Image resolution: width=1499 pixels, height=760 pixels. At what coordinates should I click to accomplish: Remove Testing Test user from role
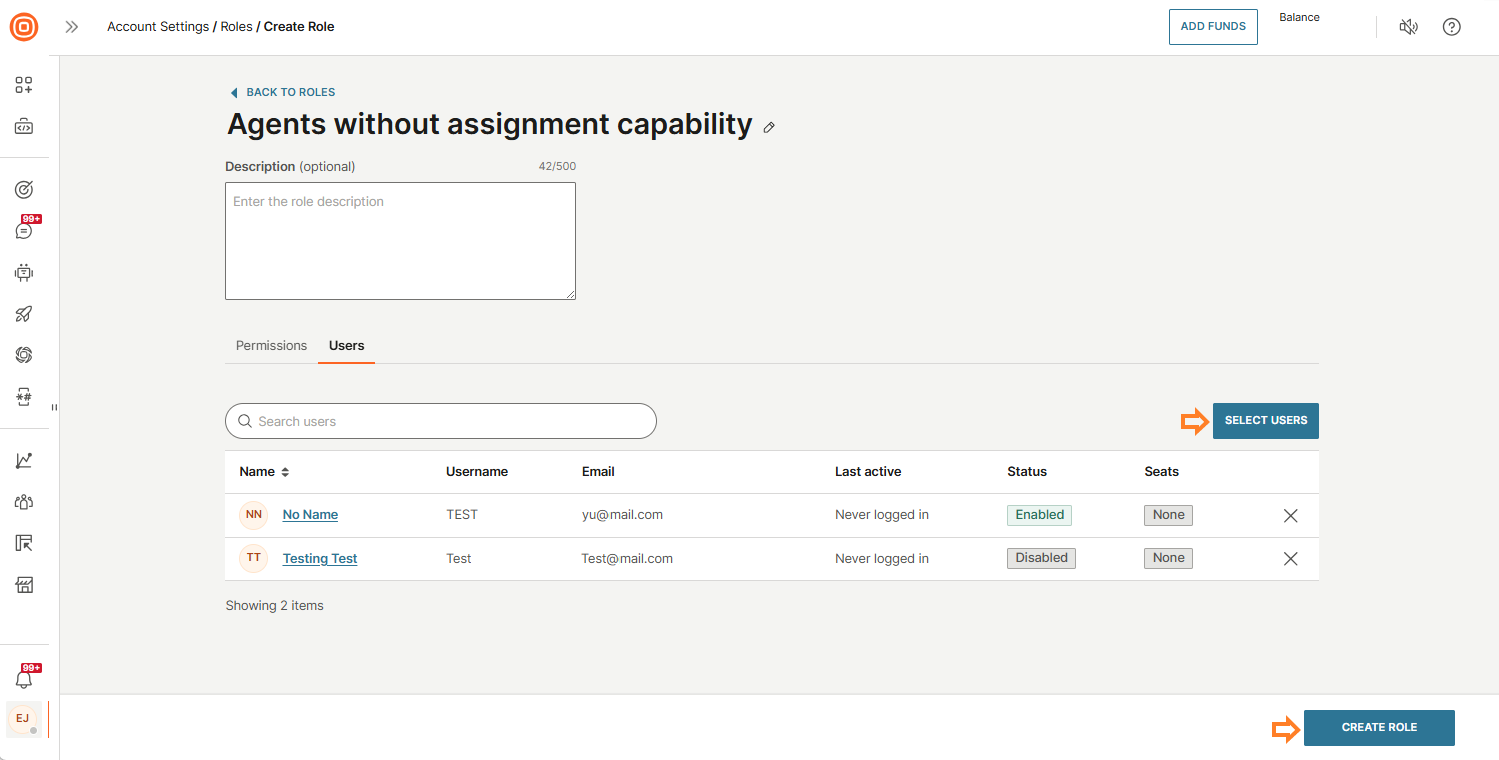(x=1290, y=559)
